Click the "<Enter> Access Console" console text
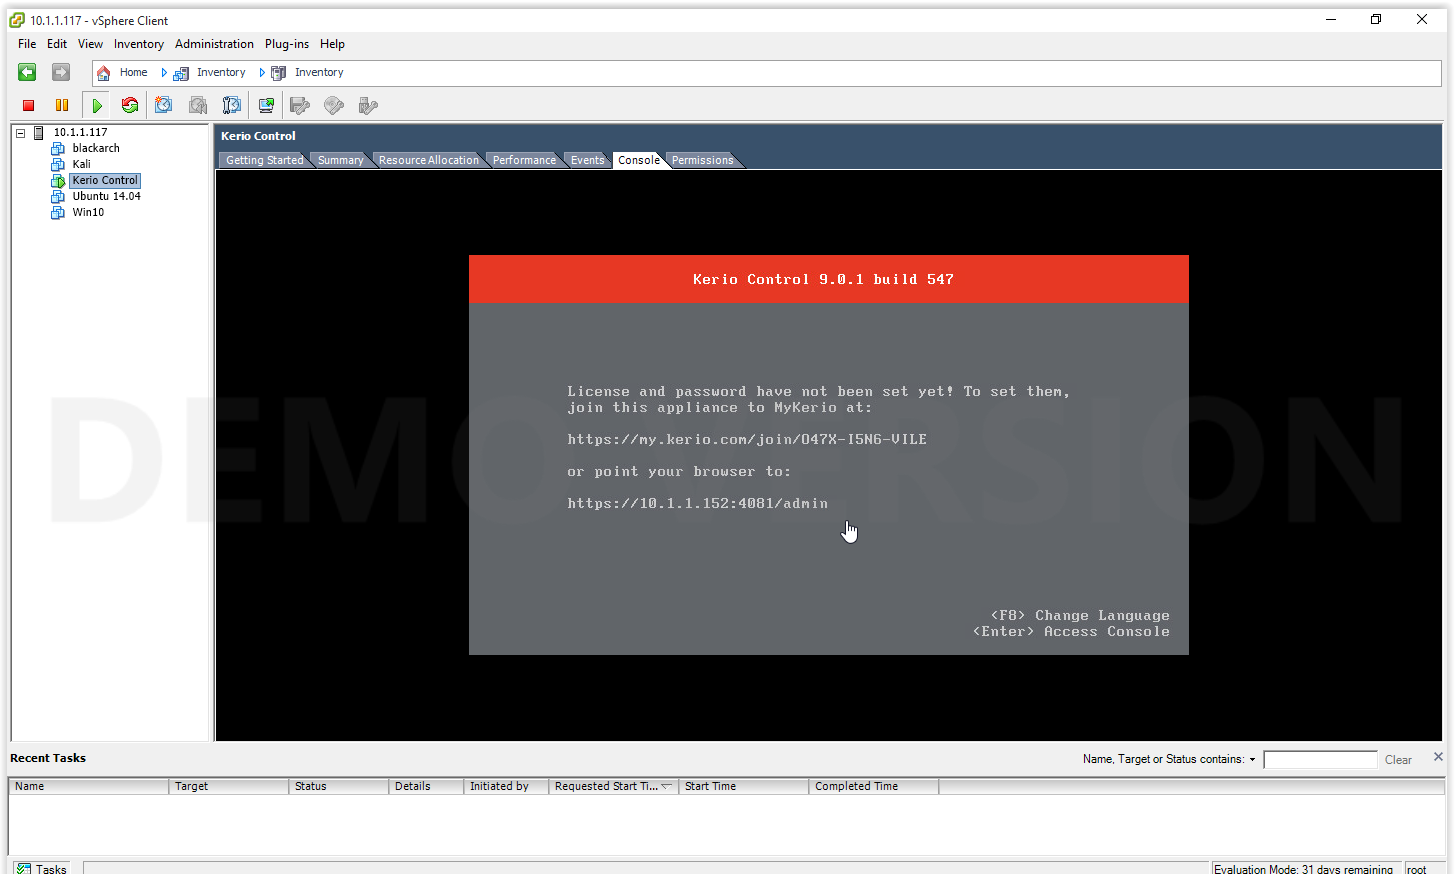This screenshot has width=1455, height=874. pyautogui.click(x=1071, y=631)
